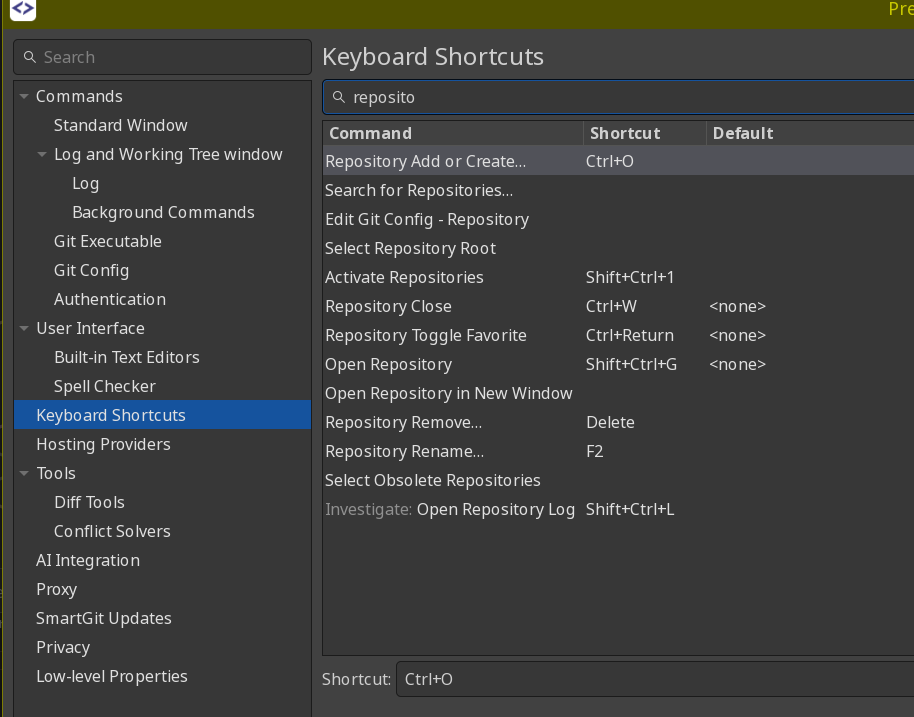Image resolution: width=914 pixels, height=717 pixels.
Task: Open Conflict Solvers under Tools
Action: click(112, 531)
